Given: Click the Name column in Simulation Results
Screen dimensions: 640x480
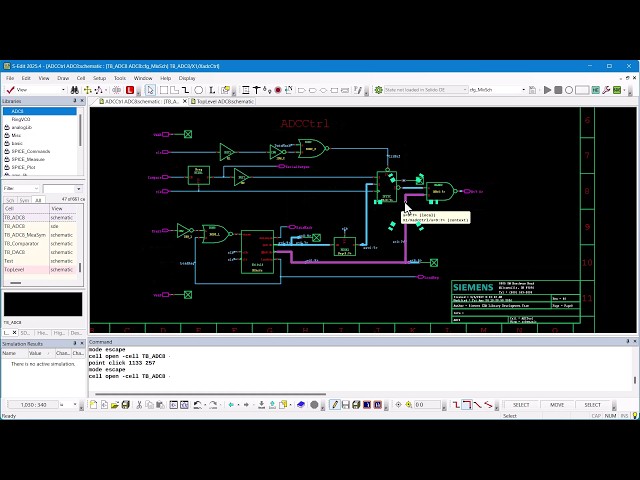Looking at the screenshot, I should [14, 353].
